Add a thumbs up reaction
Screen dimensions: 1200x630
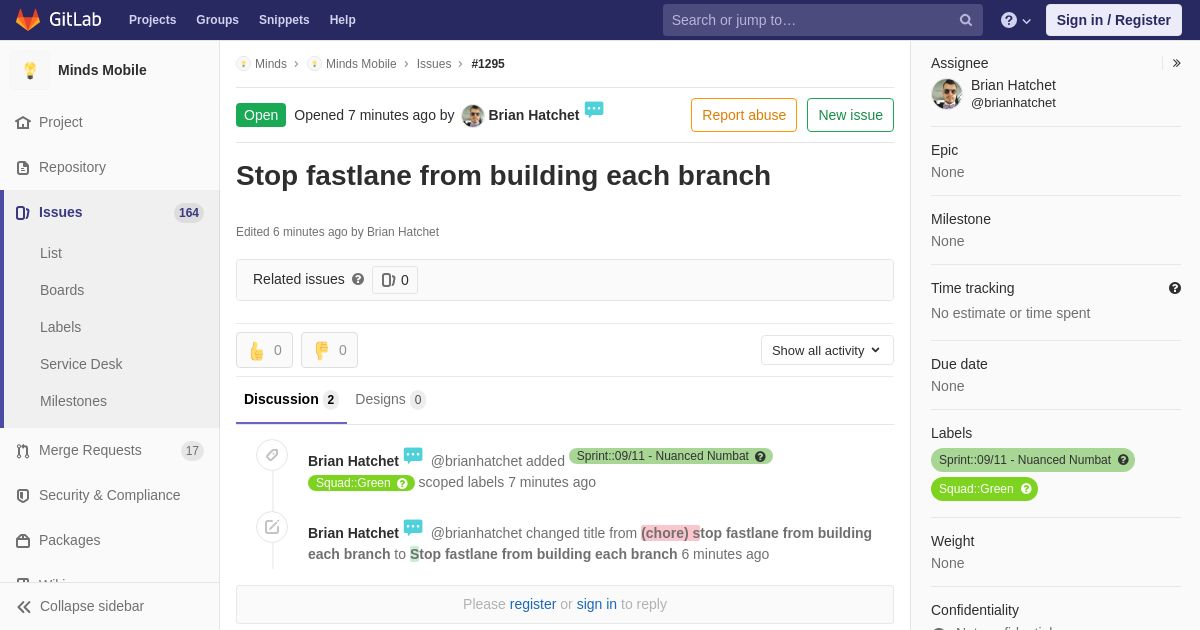tap(265, 350)
